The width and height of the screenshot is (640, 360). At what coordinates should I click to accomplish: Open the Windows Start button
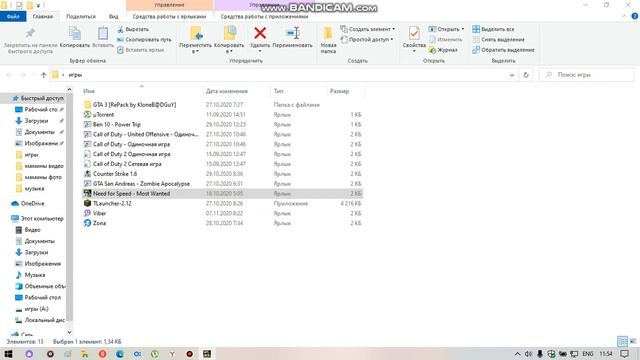[8, 353]
